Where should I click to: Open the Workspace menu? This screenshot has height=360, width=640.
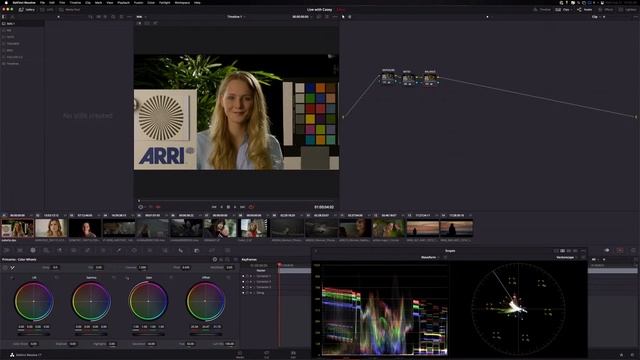pos(182,2)
